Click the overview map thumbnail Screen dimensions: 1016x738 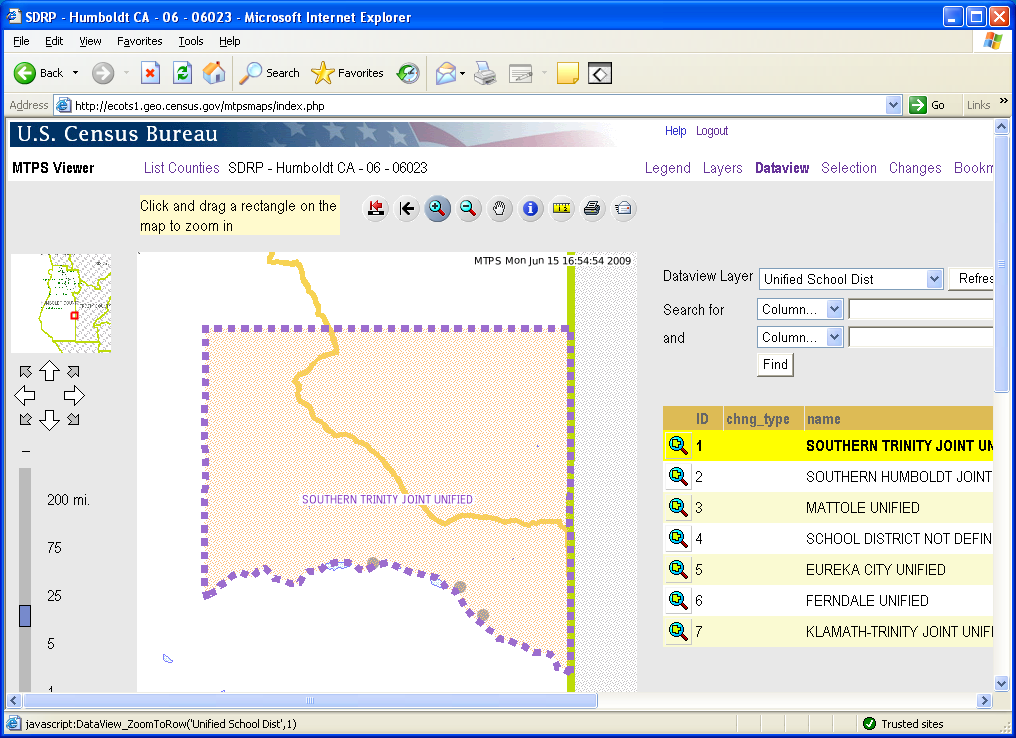[x=60, y=303]
